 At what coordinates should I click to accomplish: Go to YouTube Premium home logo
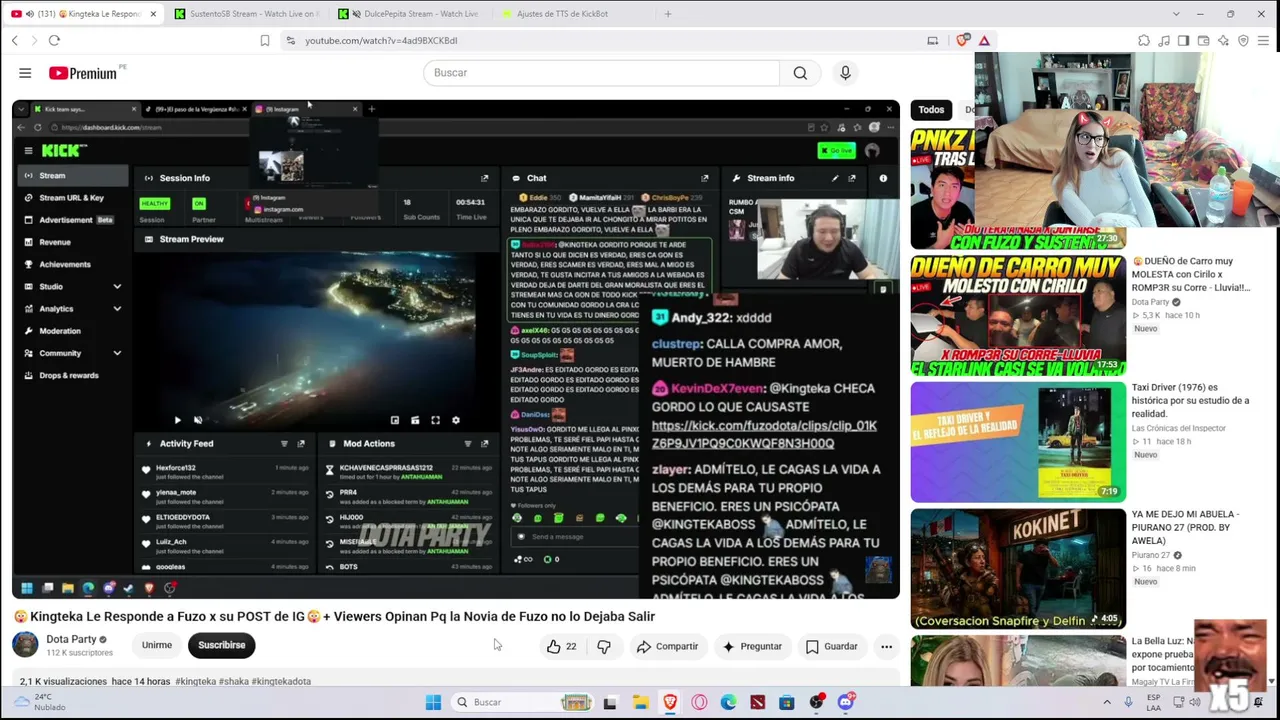[83, 73]
